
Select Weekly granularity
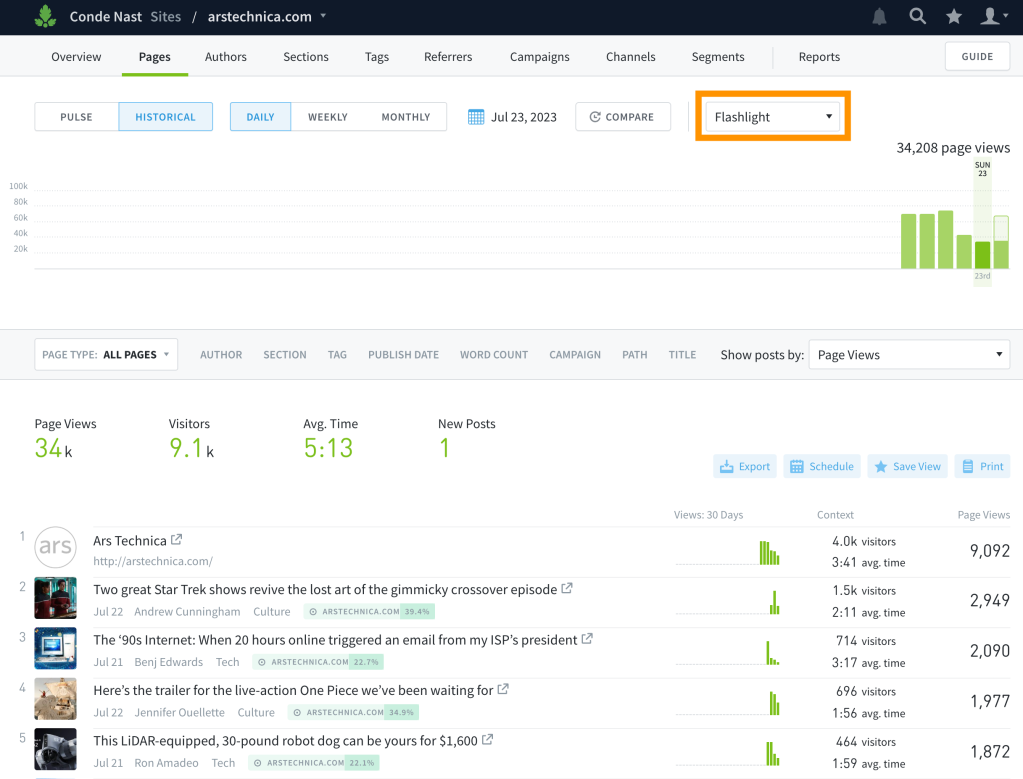pos(328,117)
